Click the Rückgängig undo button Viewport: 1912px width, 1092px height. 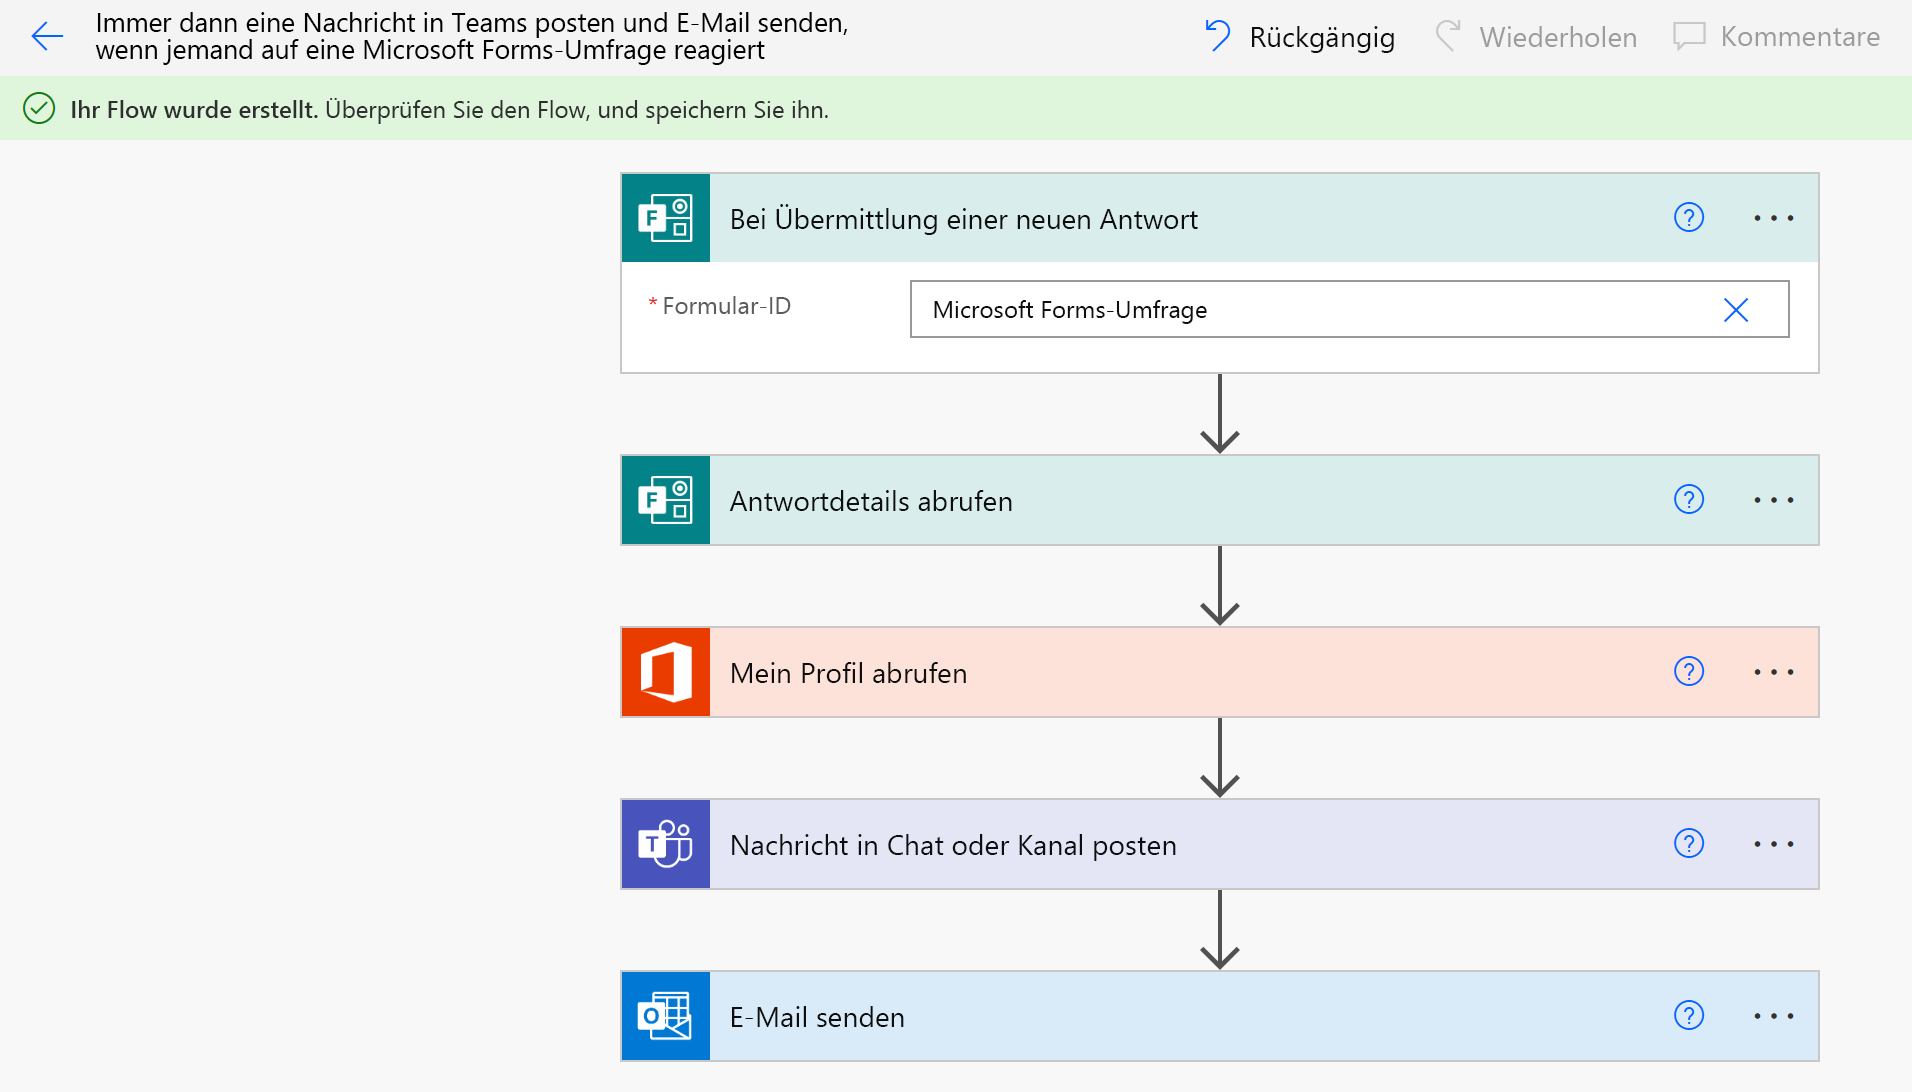click(1300, 37)
